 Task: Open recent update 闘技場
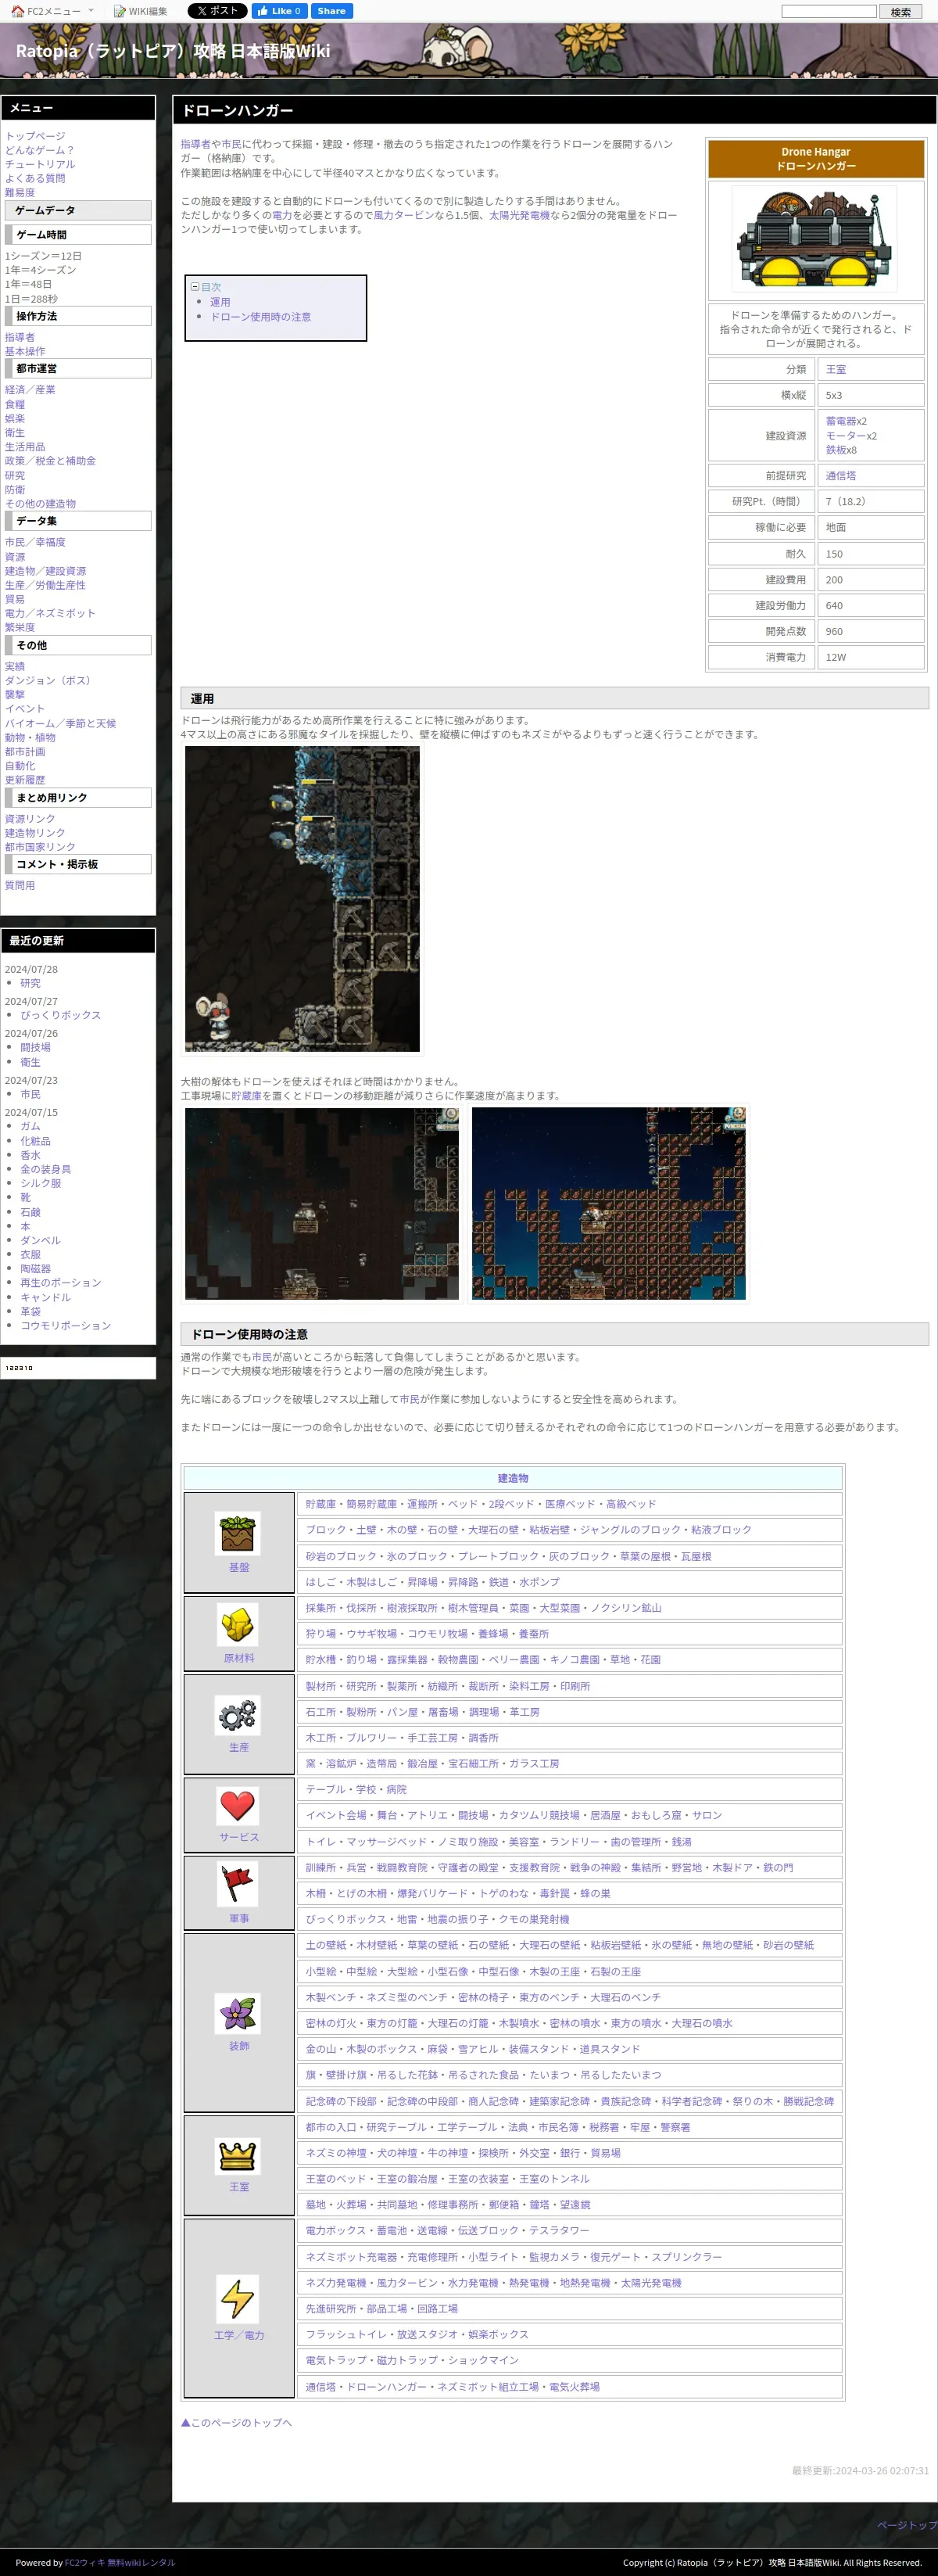(x=36, y=1047)
